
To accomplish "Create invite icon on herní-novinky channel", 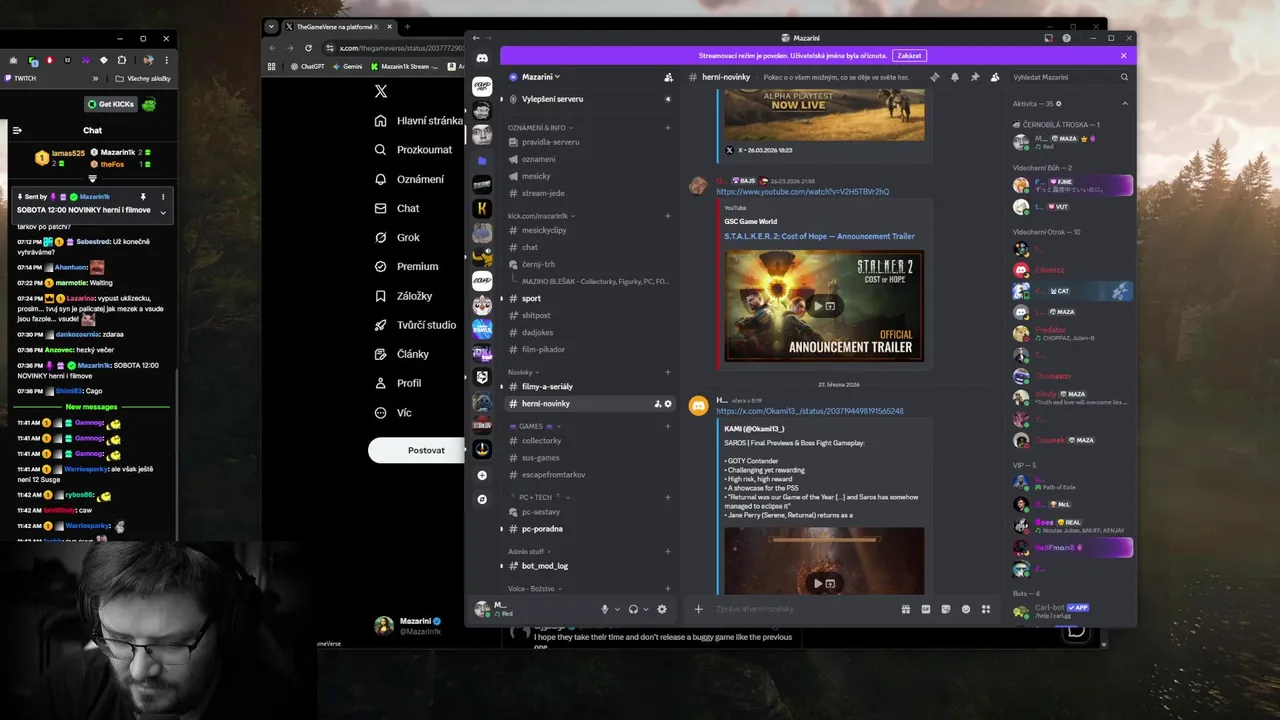I will click(657, 404).
